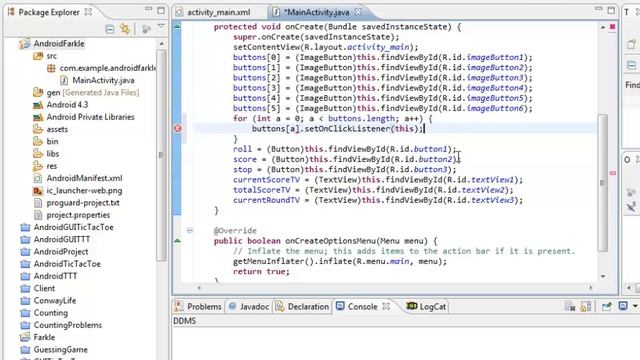The height and width of the screenshot is (360, 640).
Task: Select AndroidManifest.xml file
Action: point(84,178)
